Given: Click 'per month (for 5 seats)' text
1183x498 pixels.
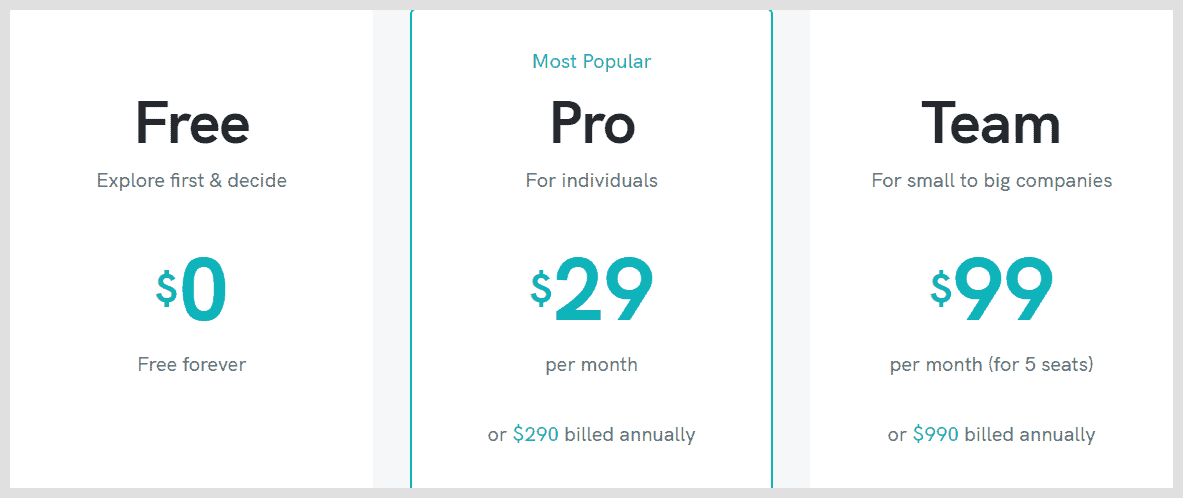Looking at the screenshot, I should pos(991,365).
